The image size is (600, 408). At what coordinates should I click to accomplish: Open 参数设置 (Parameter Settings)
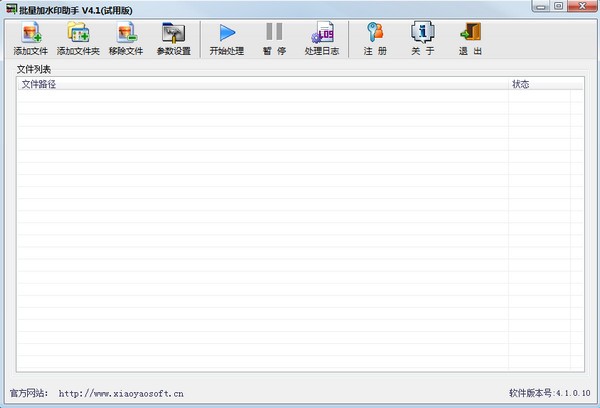click(173, 37)
